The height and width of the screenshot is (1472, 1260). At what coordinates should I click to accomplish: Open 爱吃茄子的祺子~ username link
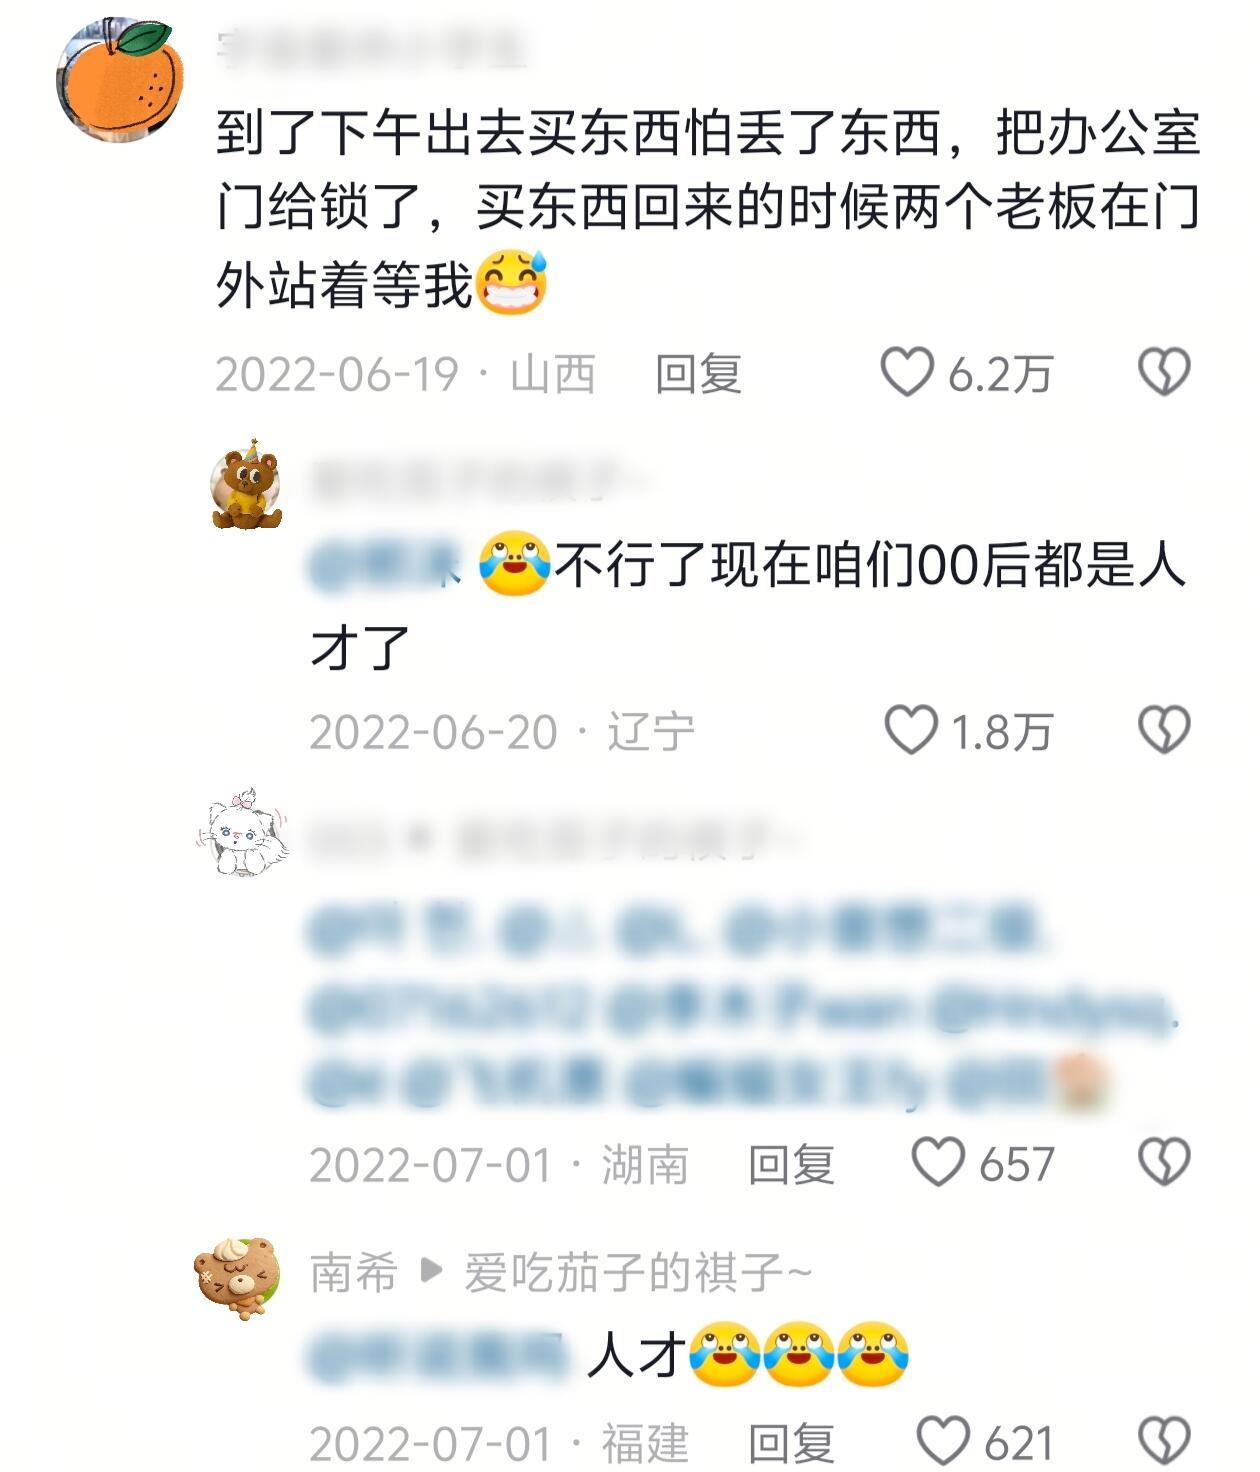[x=638, y=1273]
